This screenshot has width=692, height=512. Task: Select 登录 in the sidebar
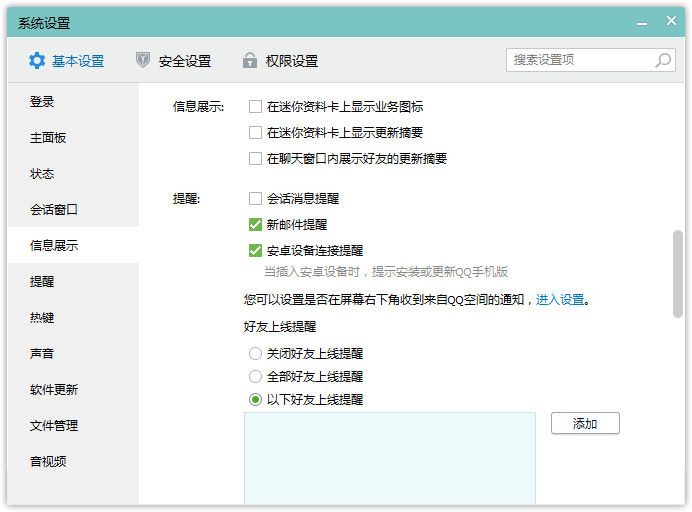pyautogui.click(x=73, y=102)
